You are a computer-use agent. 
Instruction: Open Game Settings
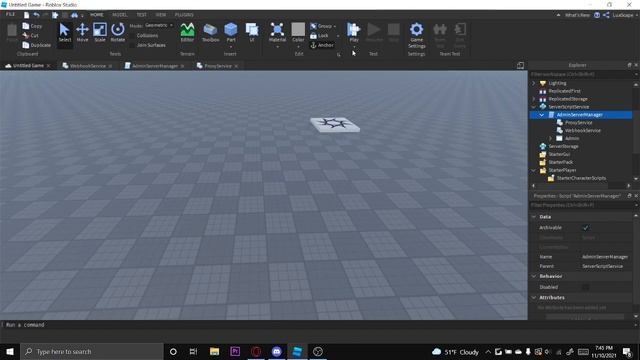tap(416, 35)
